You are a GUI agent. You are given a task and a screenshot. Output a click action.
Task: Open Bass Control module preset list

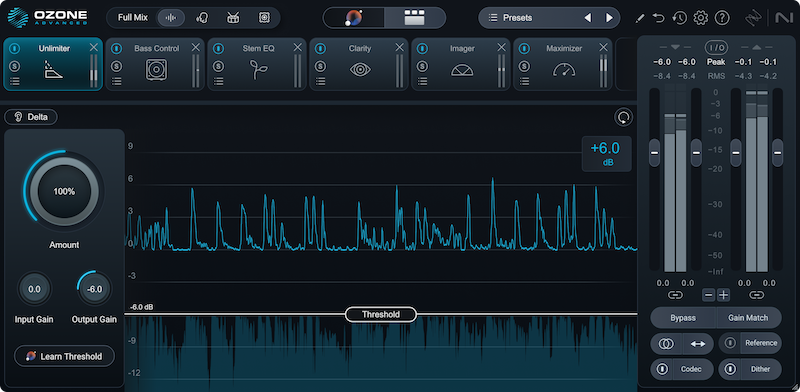click(117, 81)
